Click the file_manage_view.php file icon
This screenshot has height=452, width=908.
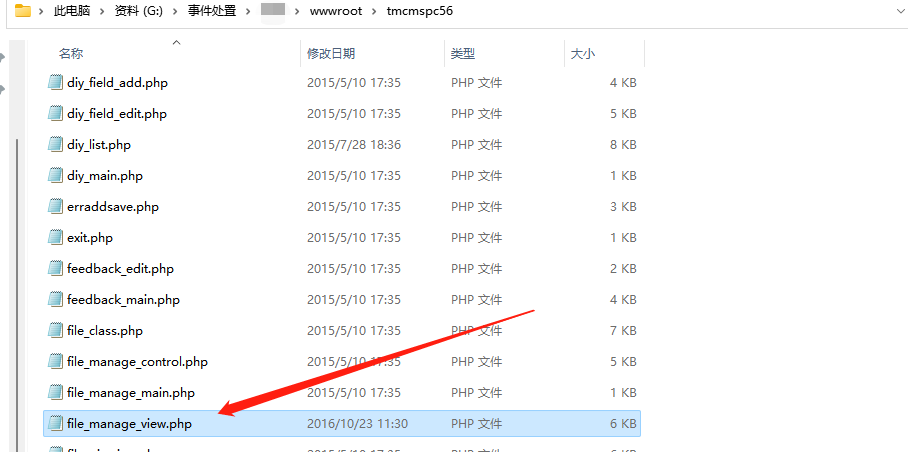[56, 424]
